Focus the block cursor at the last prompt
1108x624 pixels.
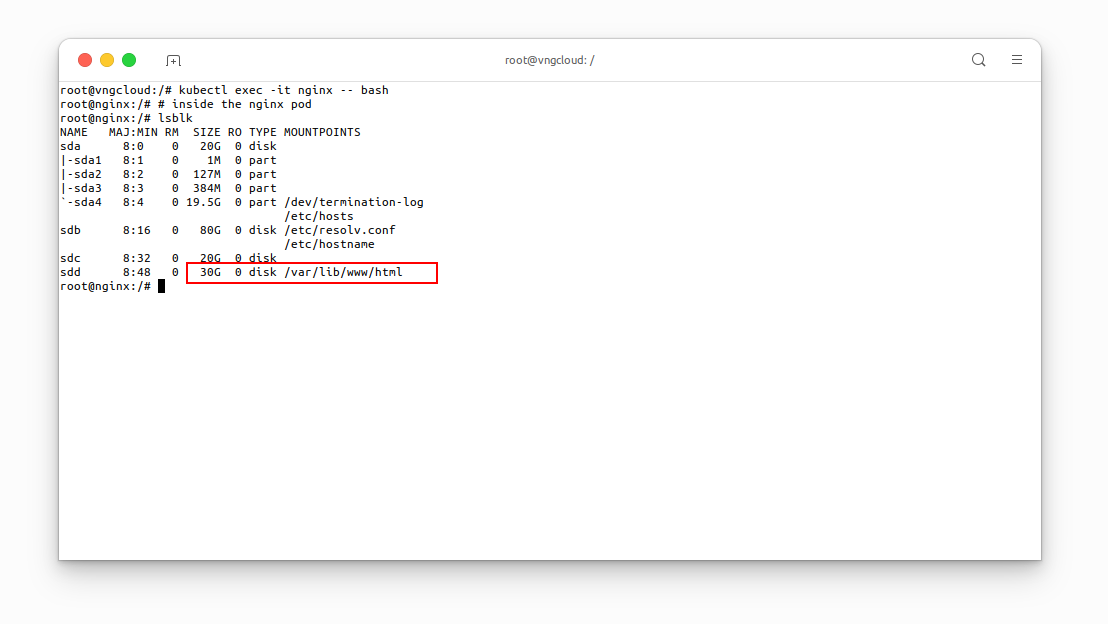pos(161,287)
